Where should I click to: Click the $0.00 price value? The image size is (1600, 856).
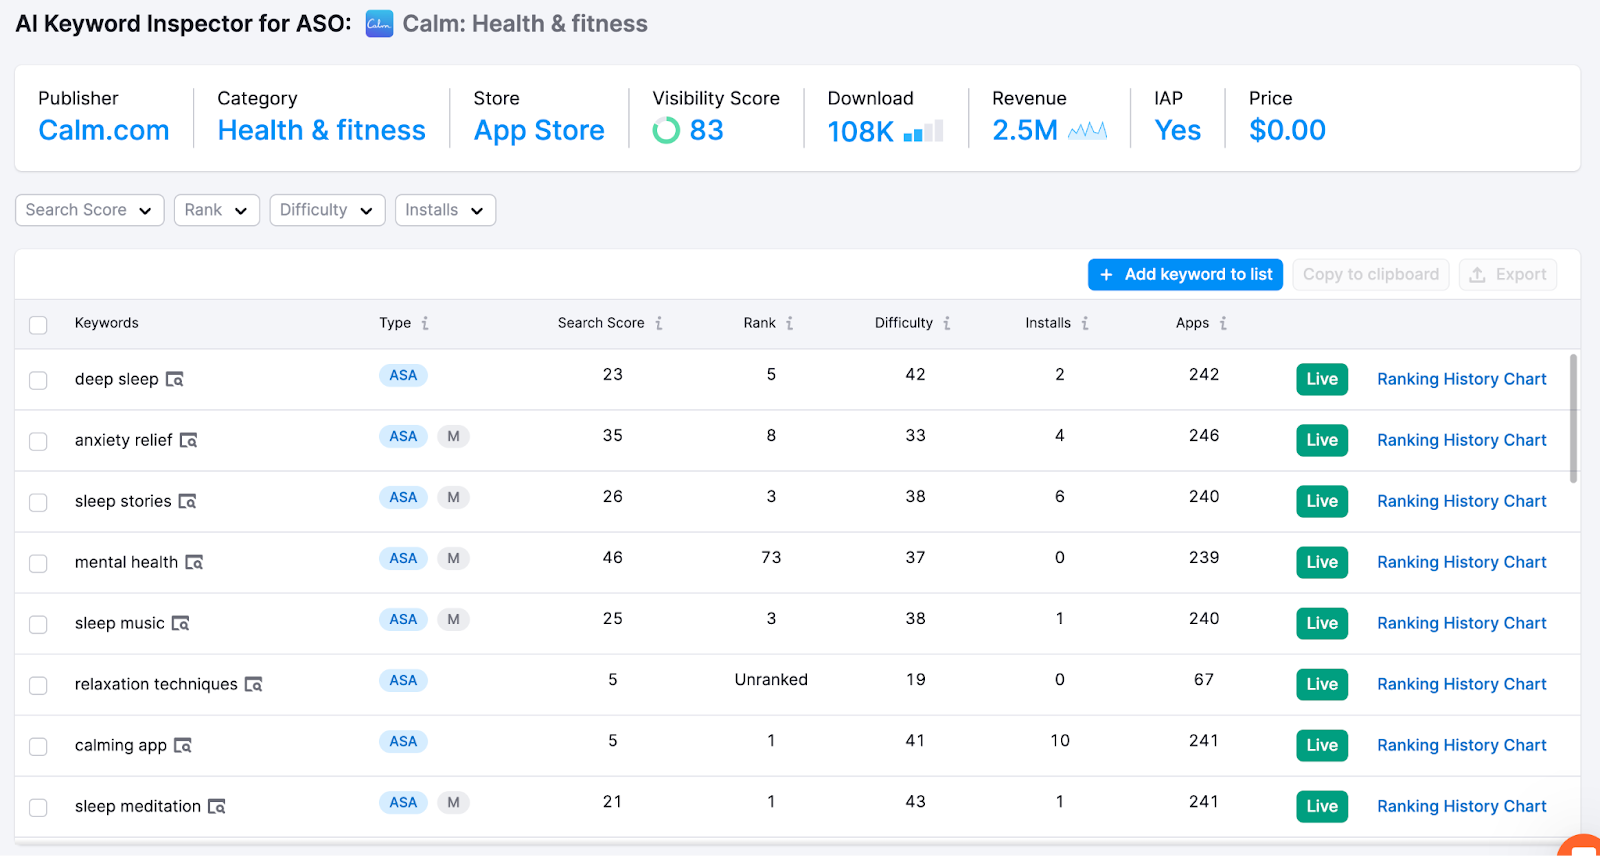(1287, 130)
